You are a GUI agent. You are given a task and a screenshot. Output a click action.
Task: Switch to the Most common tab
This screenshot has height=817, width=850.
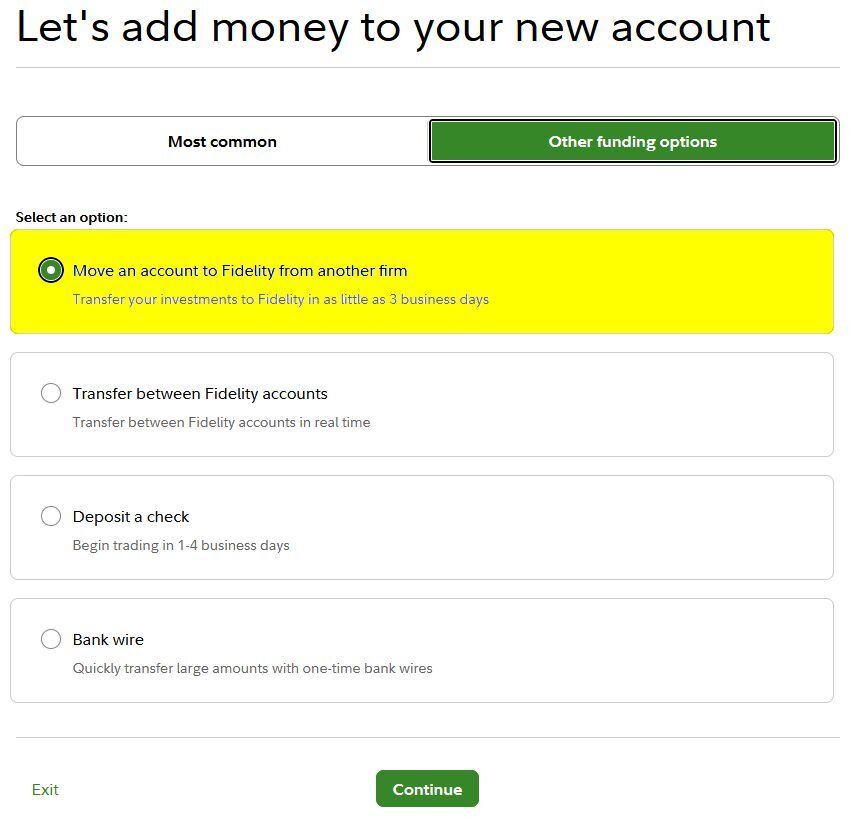click(x=222, y=142)
